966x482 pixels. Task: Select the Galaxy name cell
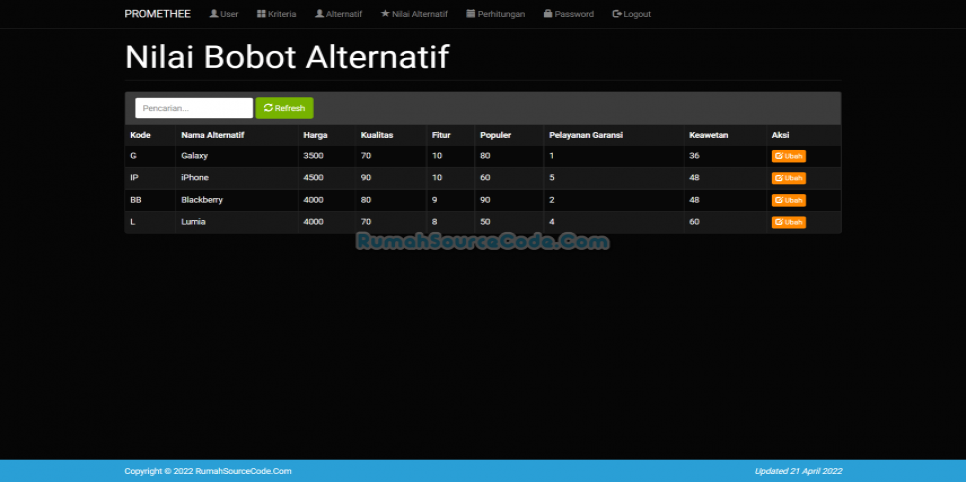[x=195, y=156]
